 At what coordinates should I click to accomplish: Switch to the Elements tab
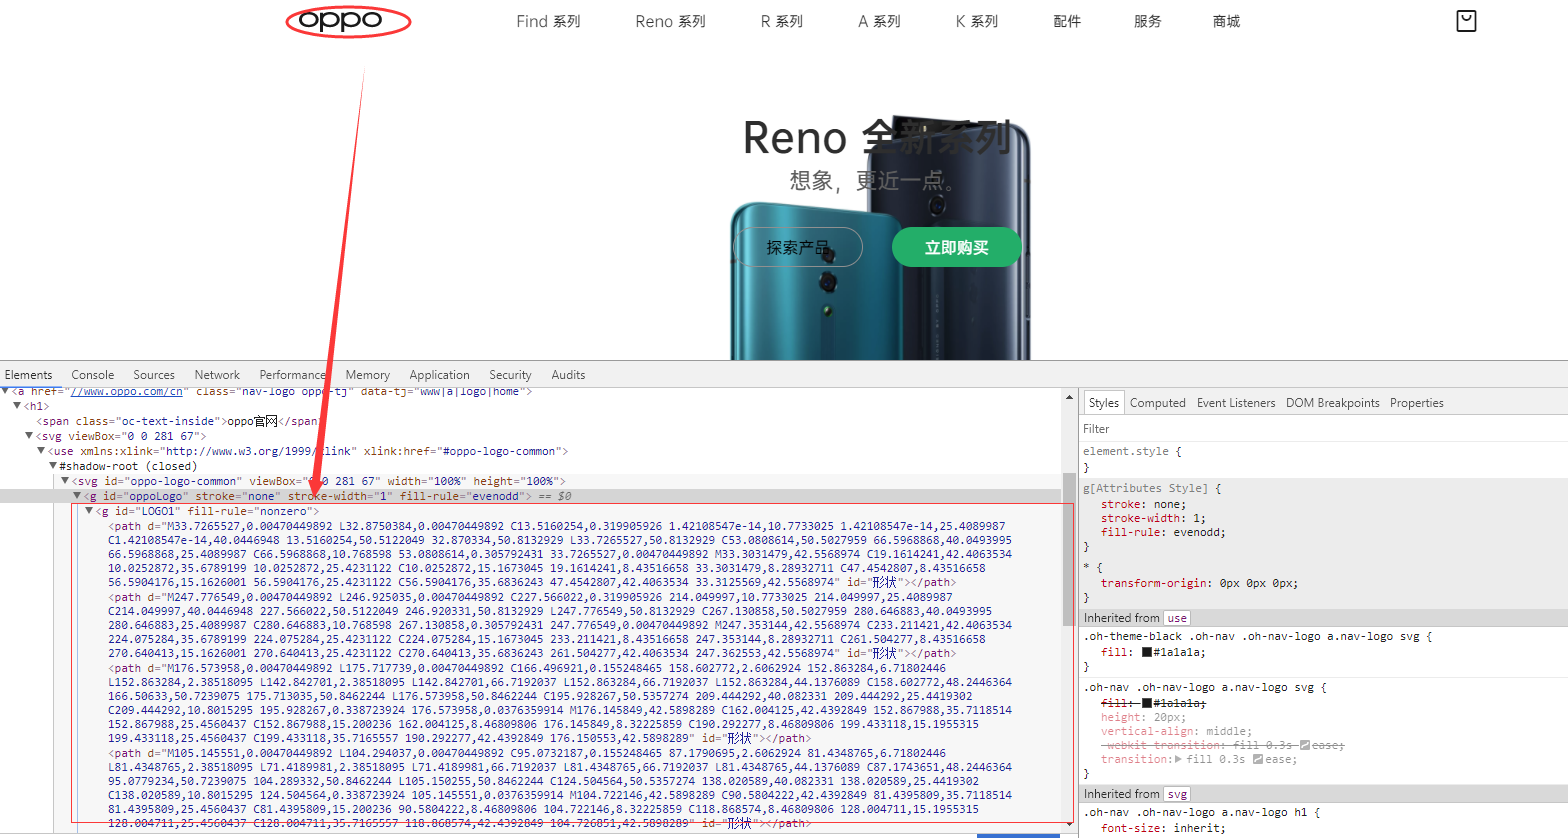28,375
